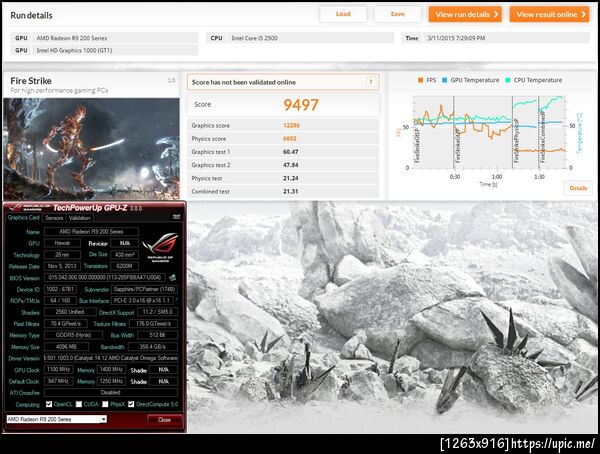This screenshot has width=600, height=454.
Task: Open View result online
Action: point(549,15)
